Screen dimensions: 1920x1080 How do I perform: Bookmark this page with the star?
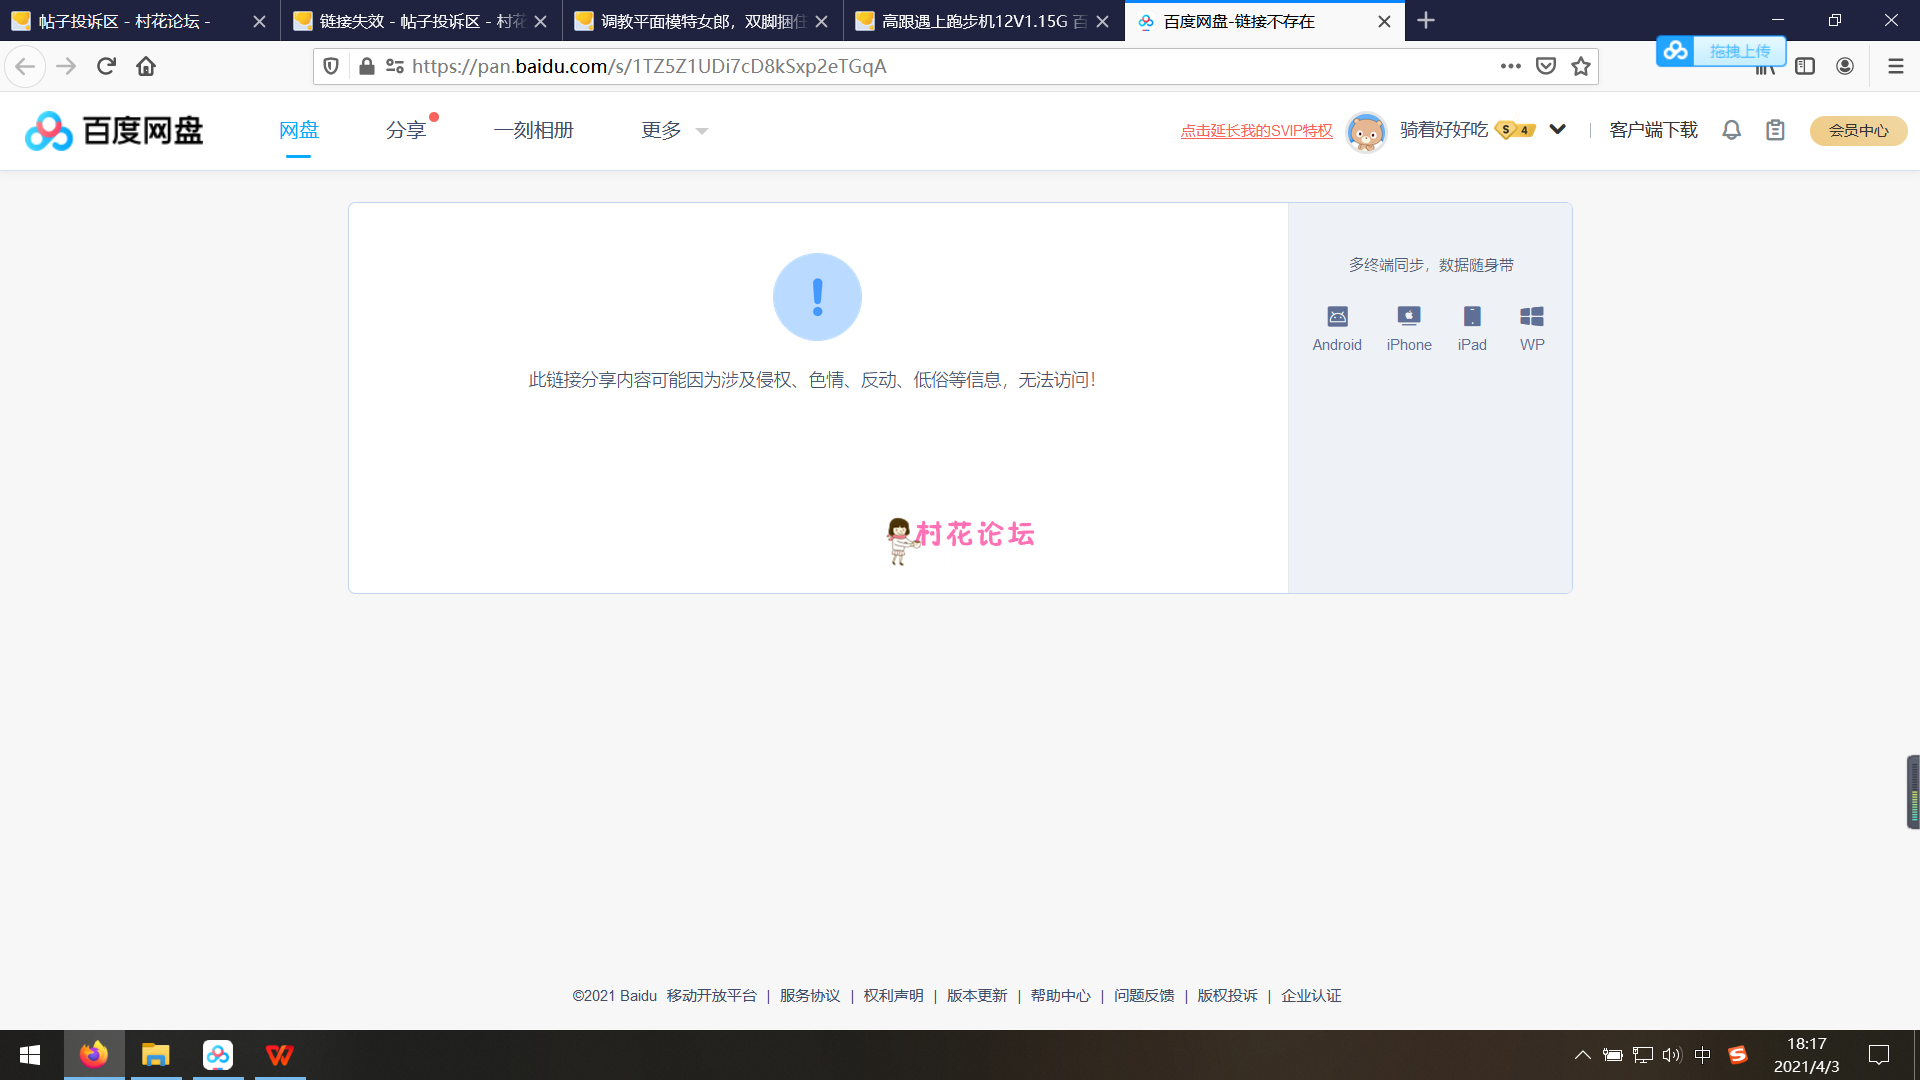(1581, 66)
